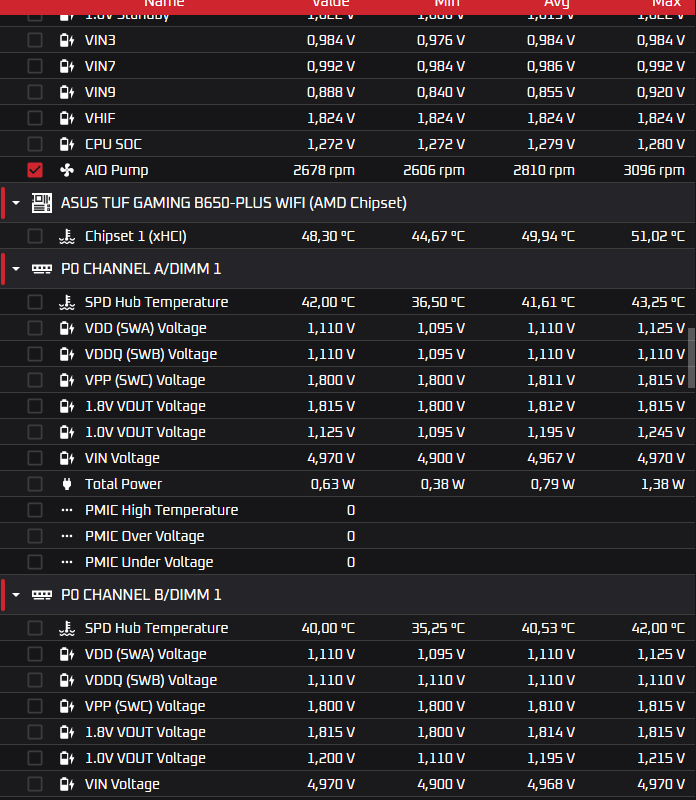This screenshot has height=800, width=696.
Task: Click the voltage icon beside CPU SOC
Action: click(67, 144)
